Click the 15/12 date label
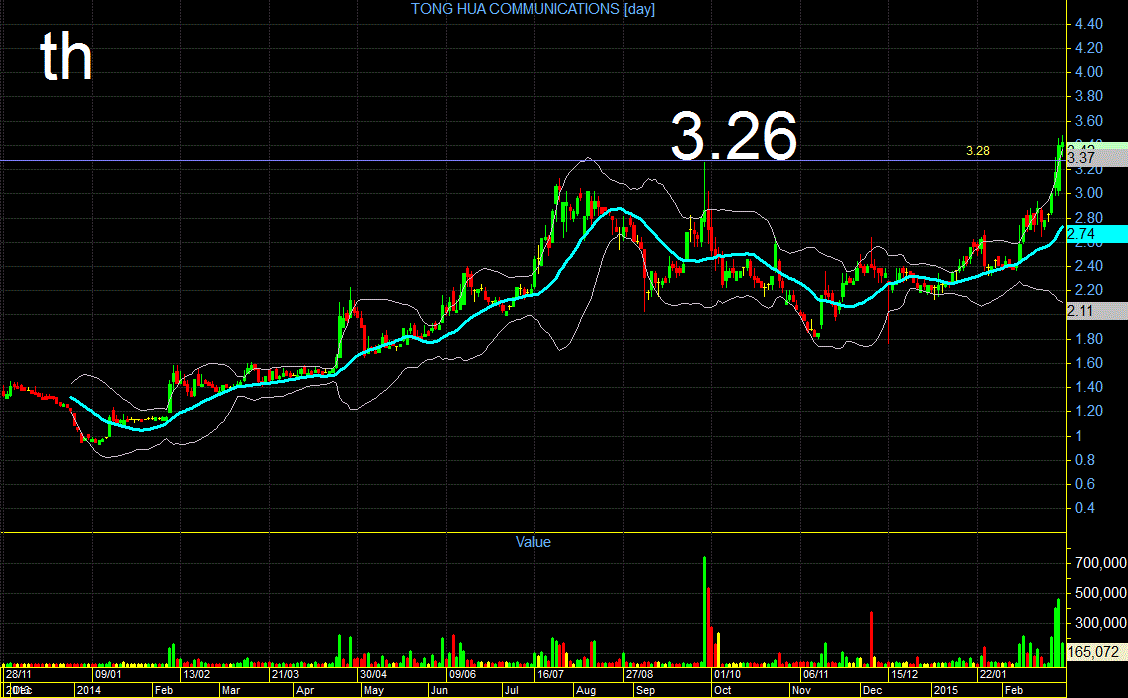The height and width of the screenshot is (698, 1128). coord(905,674)
